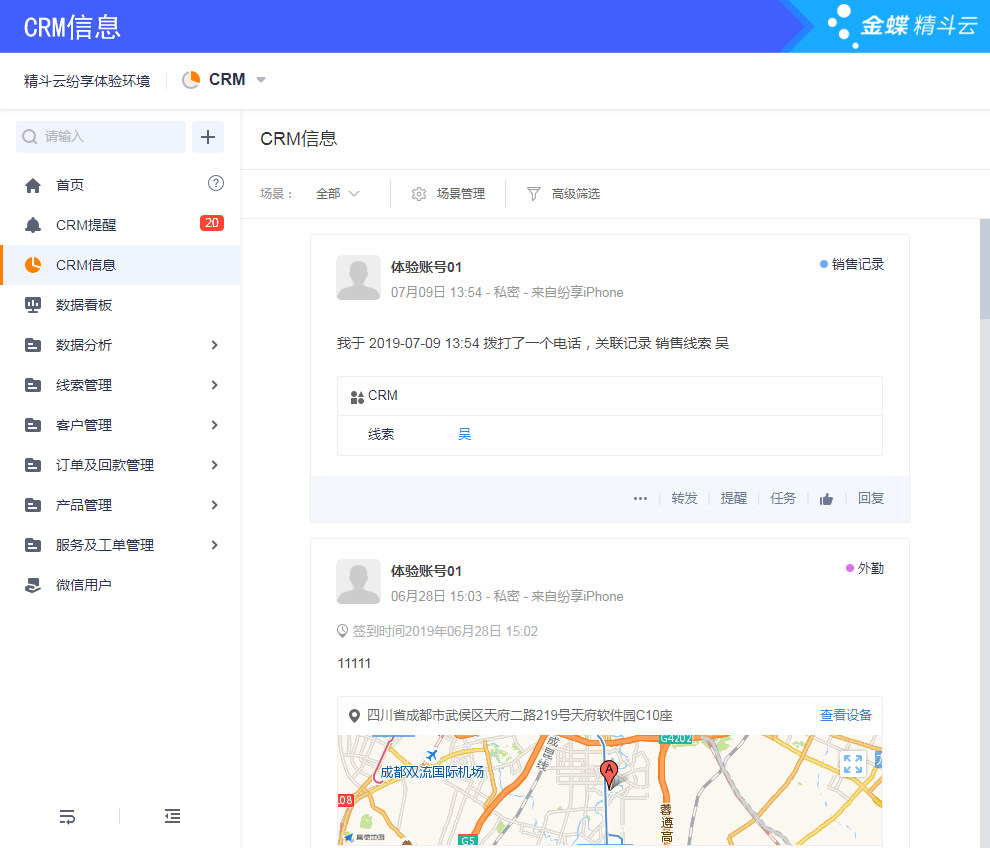Open 数据分析 menu item
The image size is (990, 848).
tap(120, 345)
